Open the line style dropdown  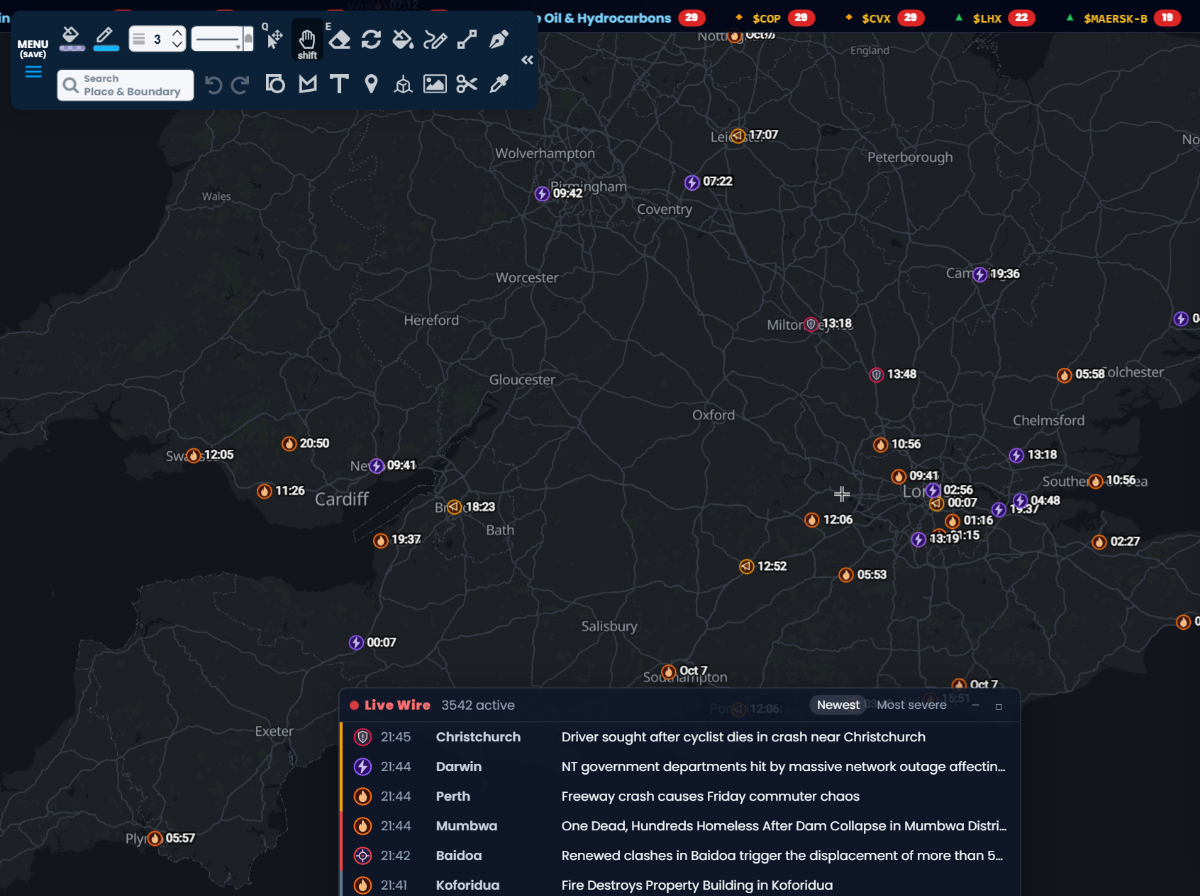(x=222, y=39)
